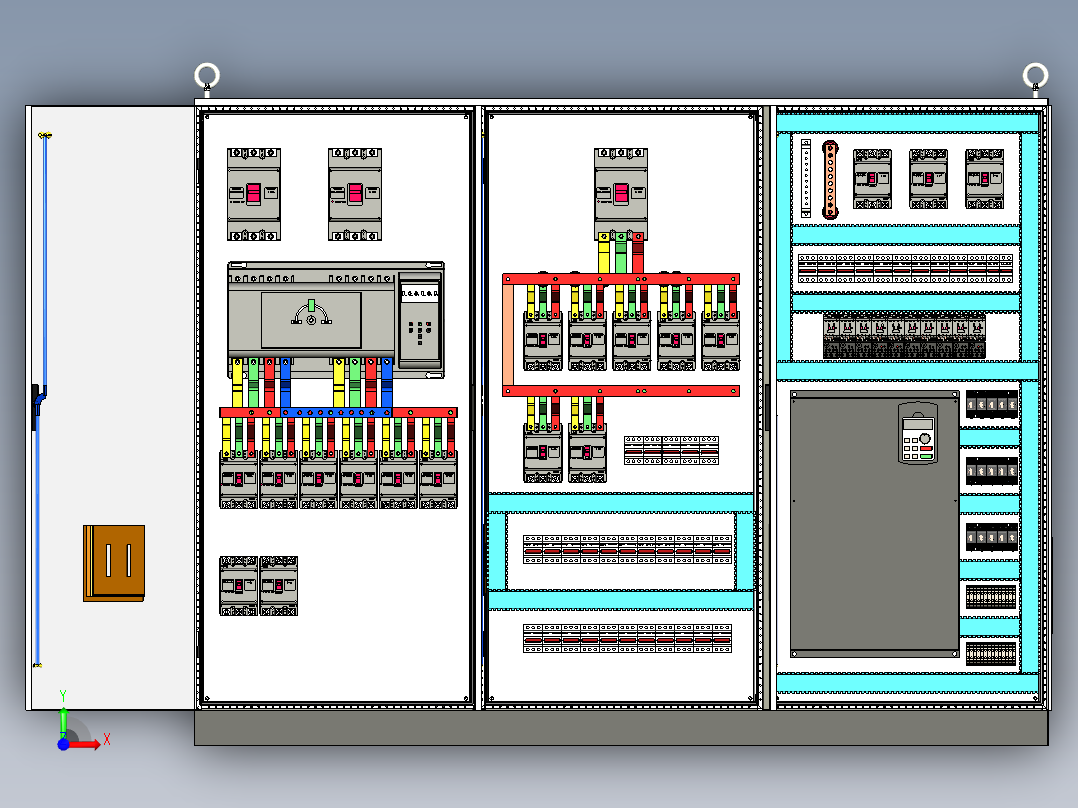Select the leftmost breaker in the six-breaker row
The width and height of the screenshot is (1078, 808).
[x=239, y=479]
